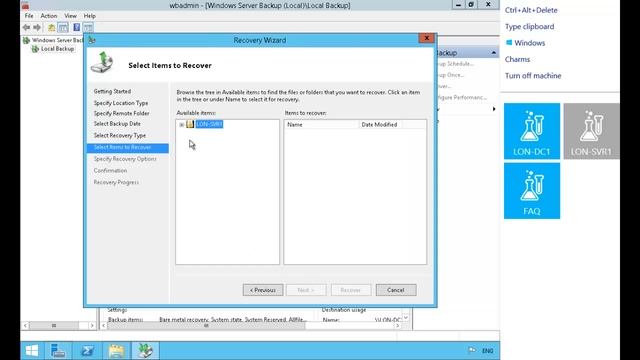Send Ctrl+Alt+Delete to the machine
This screenshot has height=360, width=640.
pos(531,10)
